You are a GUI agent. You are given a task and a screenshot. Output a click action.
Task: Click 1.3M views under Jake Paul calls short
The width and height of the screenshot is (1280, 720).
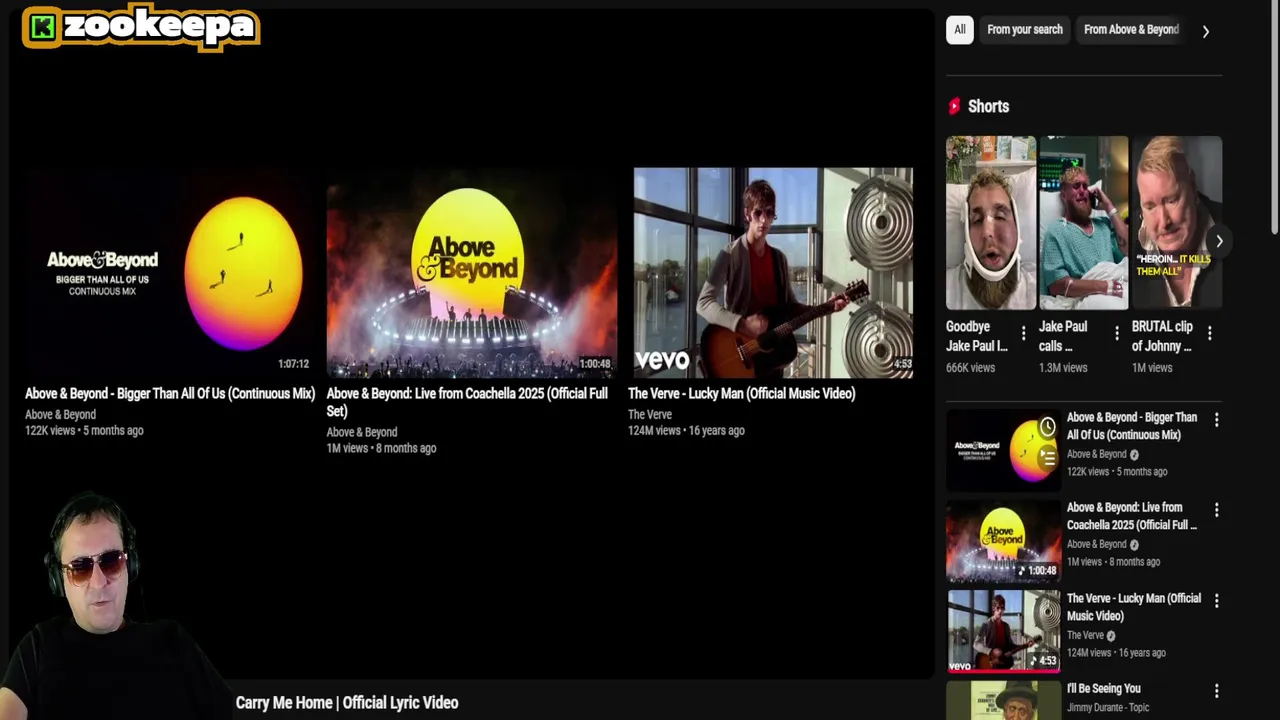(1063, 368)
